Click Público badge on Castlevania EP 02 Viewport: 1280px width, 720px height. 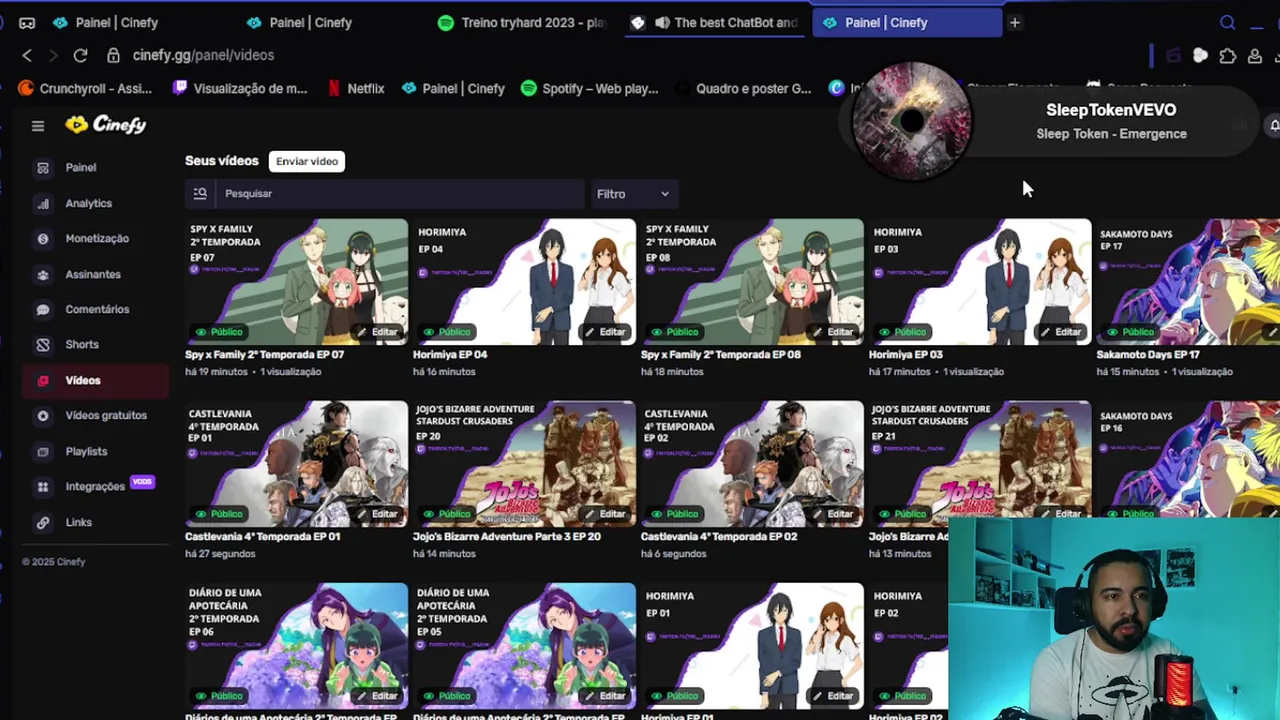(x=676, y=513)
